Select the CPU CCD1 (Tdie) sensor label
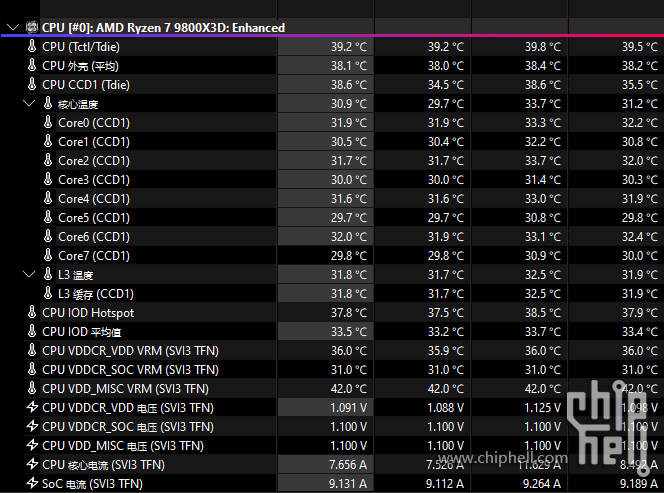The width and height of the screenshot is (664, 493). 86,85
